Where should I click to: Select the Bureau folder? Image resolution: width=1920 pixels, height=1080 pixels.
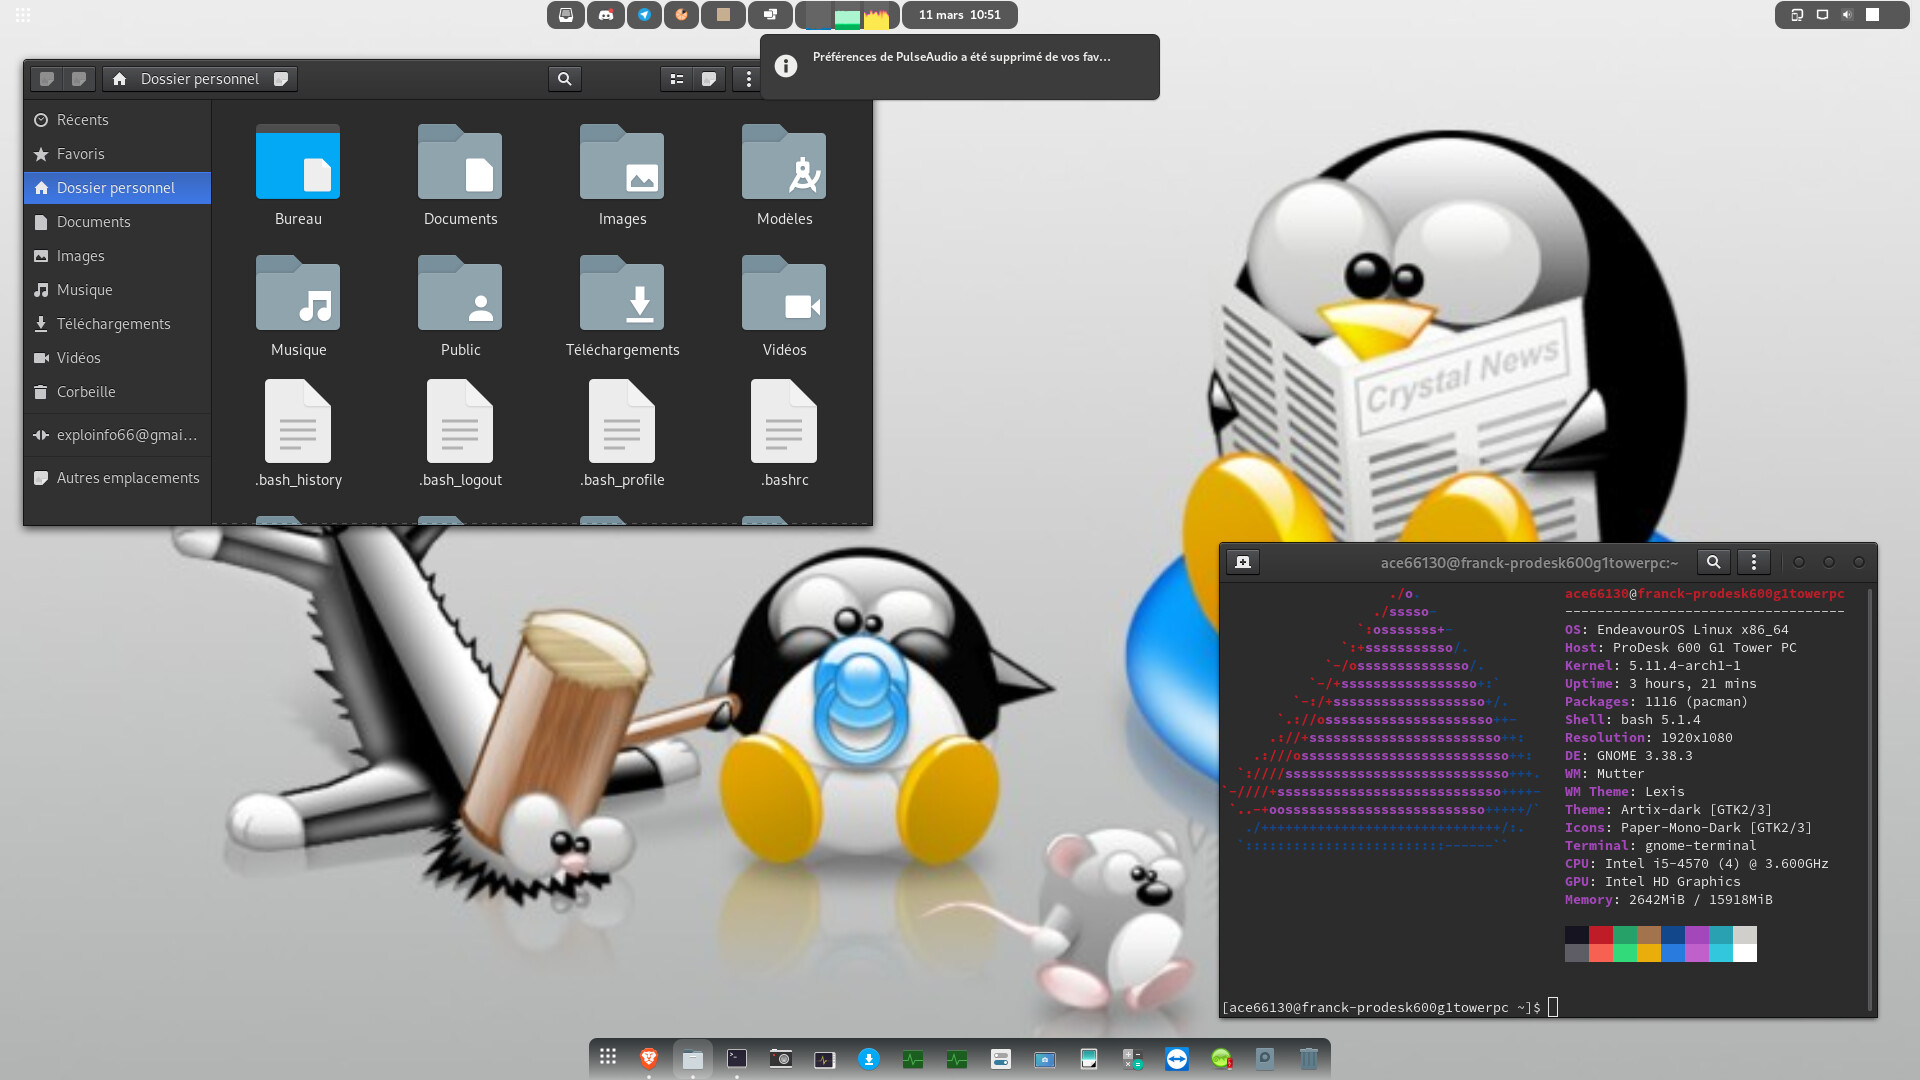point(298,176)
